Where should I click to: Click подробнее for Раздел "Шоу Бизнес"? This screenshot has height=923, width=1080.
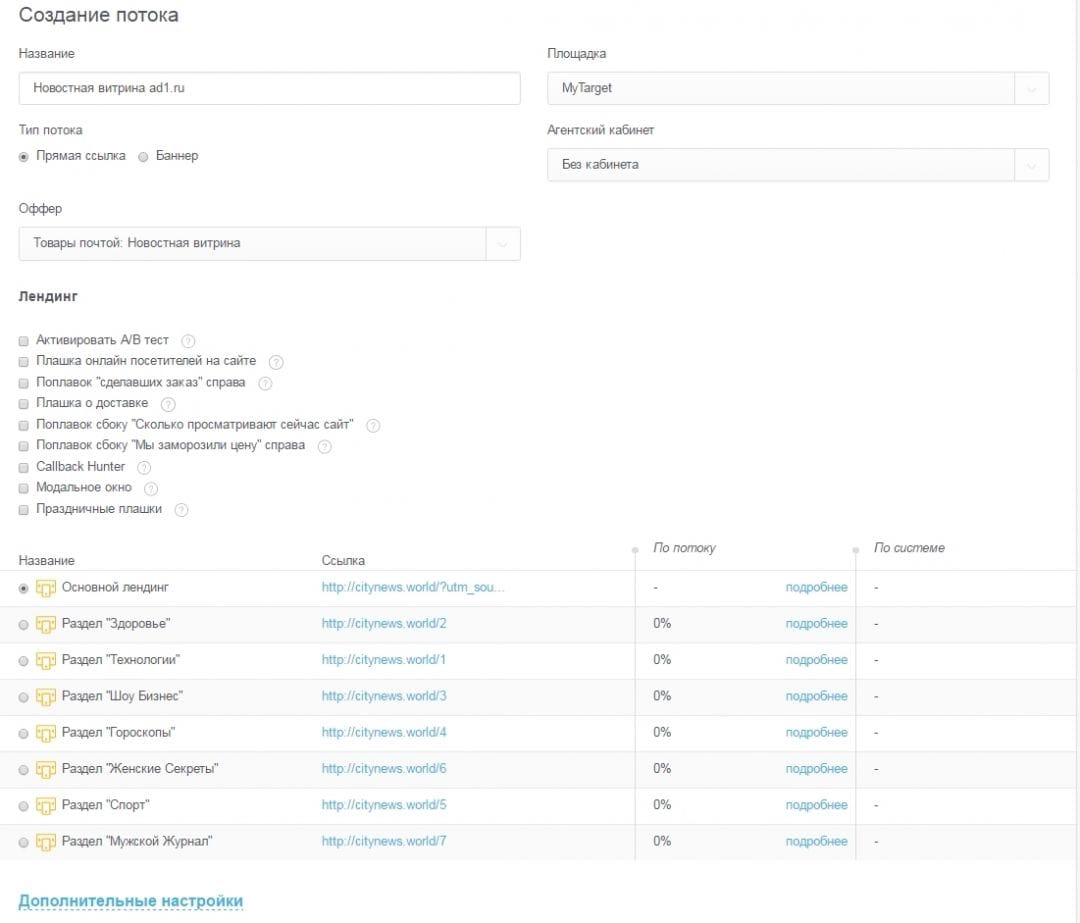(x=816, y=696)
